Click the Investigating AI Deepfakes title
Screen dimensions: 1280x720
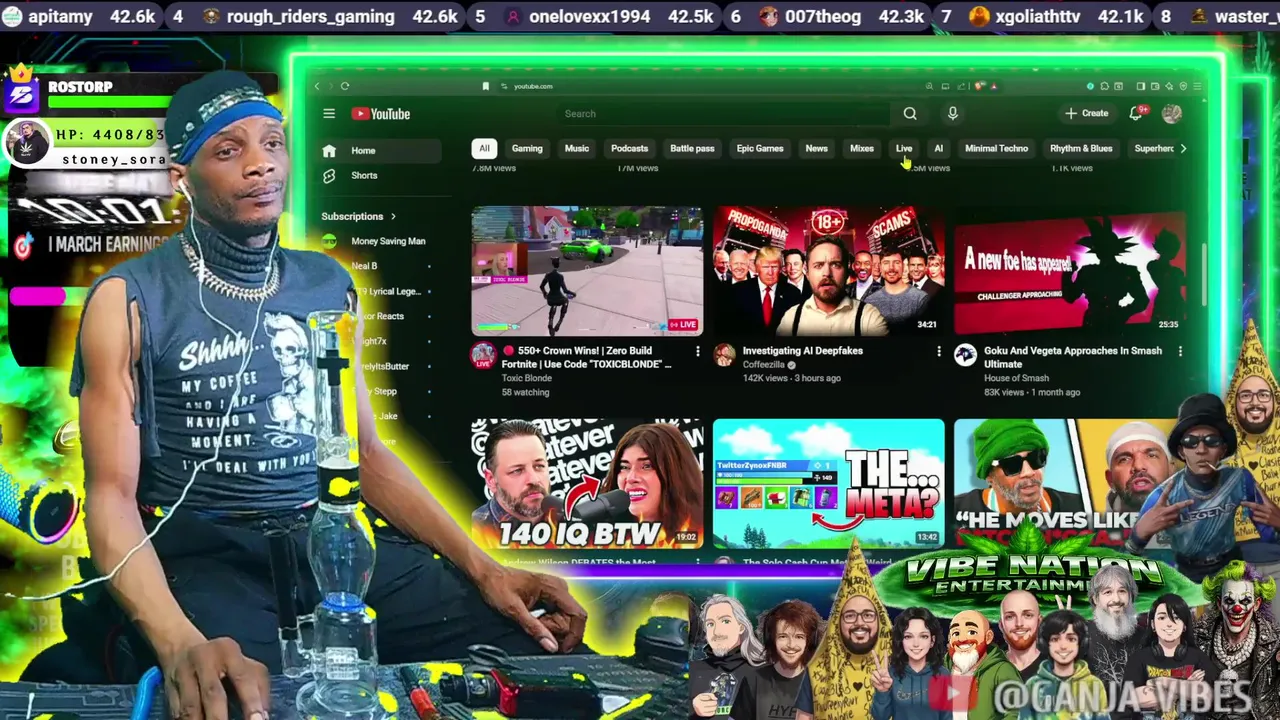point(803,351)
